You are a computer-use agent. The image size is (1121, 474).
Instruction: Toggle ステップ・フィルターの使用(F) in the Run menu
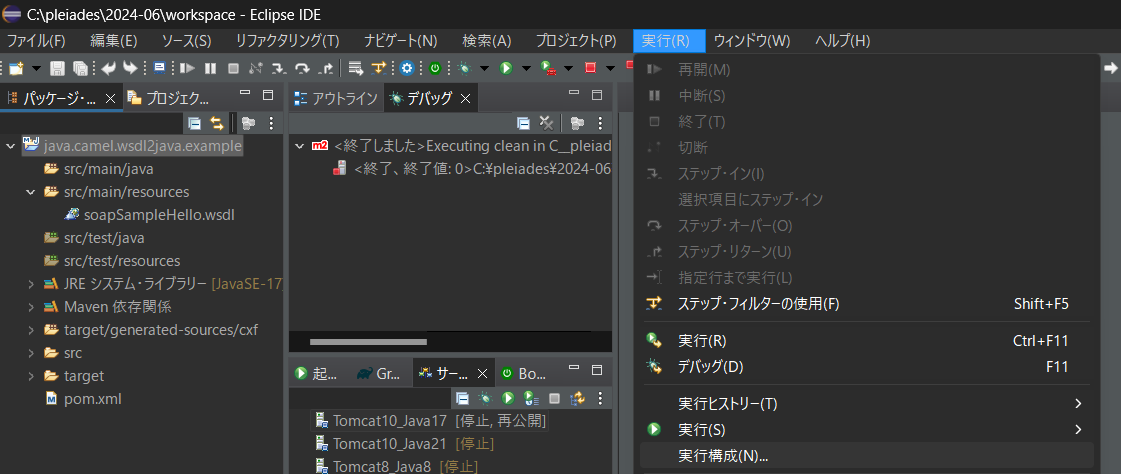(866, 304)
